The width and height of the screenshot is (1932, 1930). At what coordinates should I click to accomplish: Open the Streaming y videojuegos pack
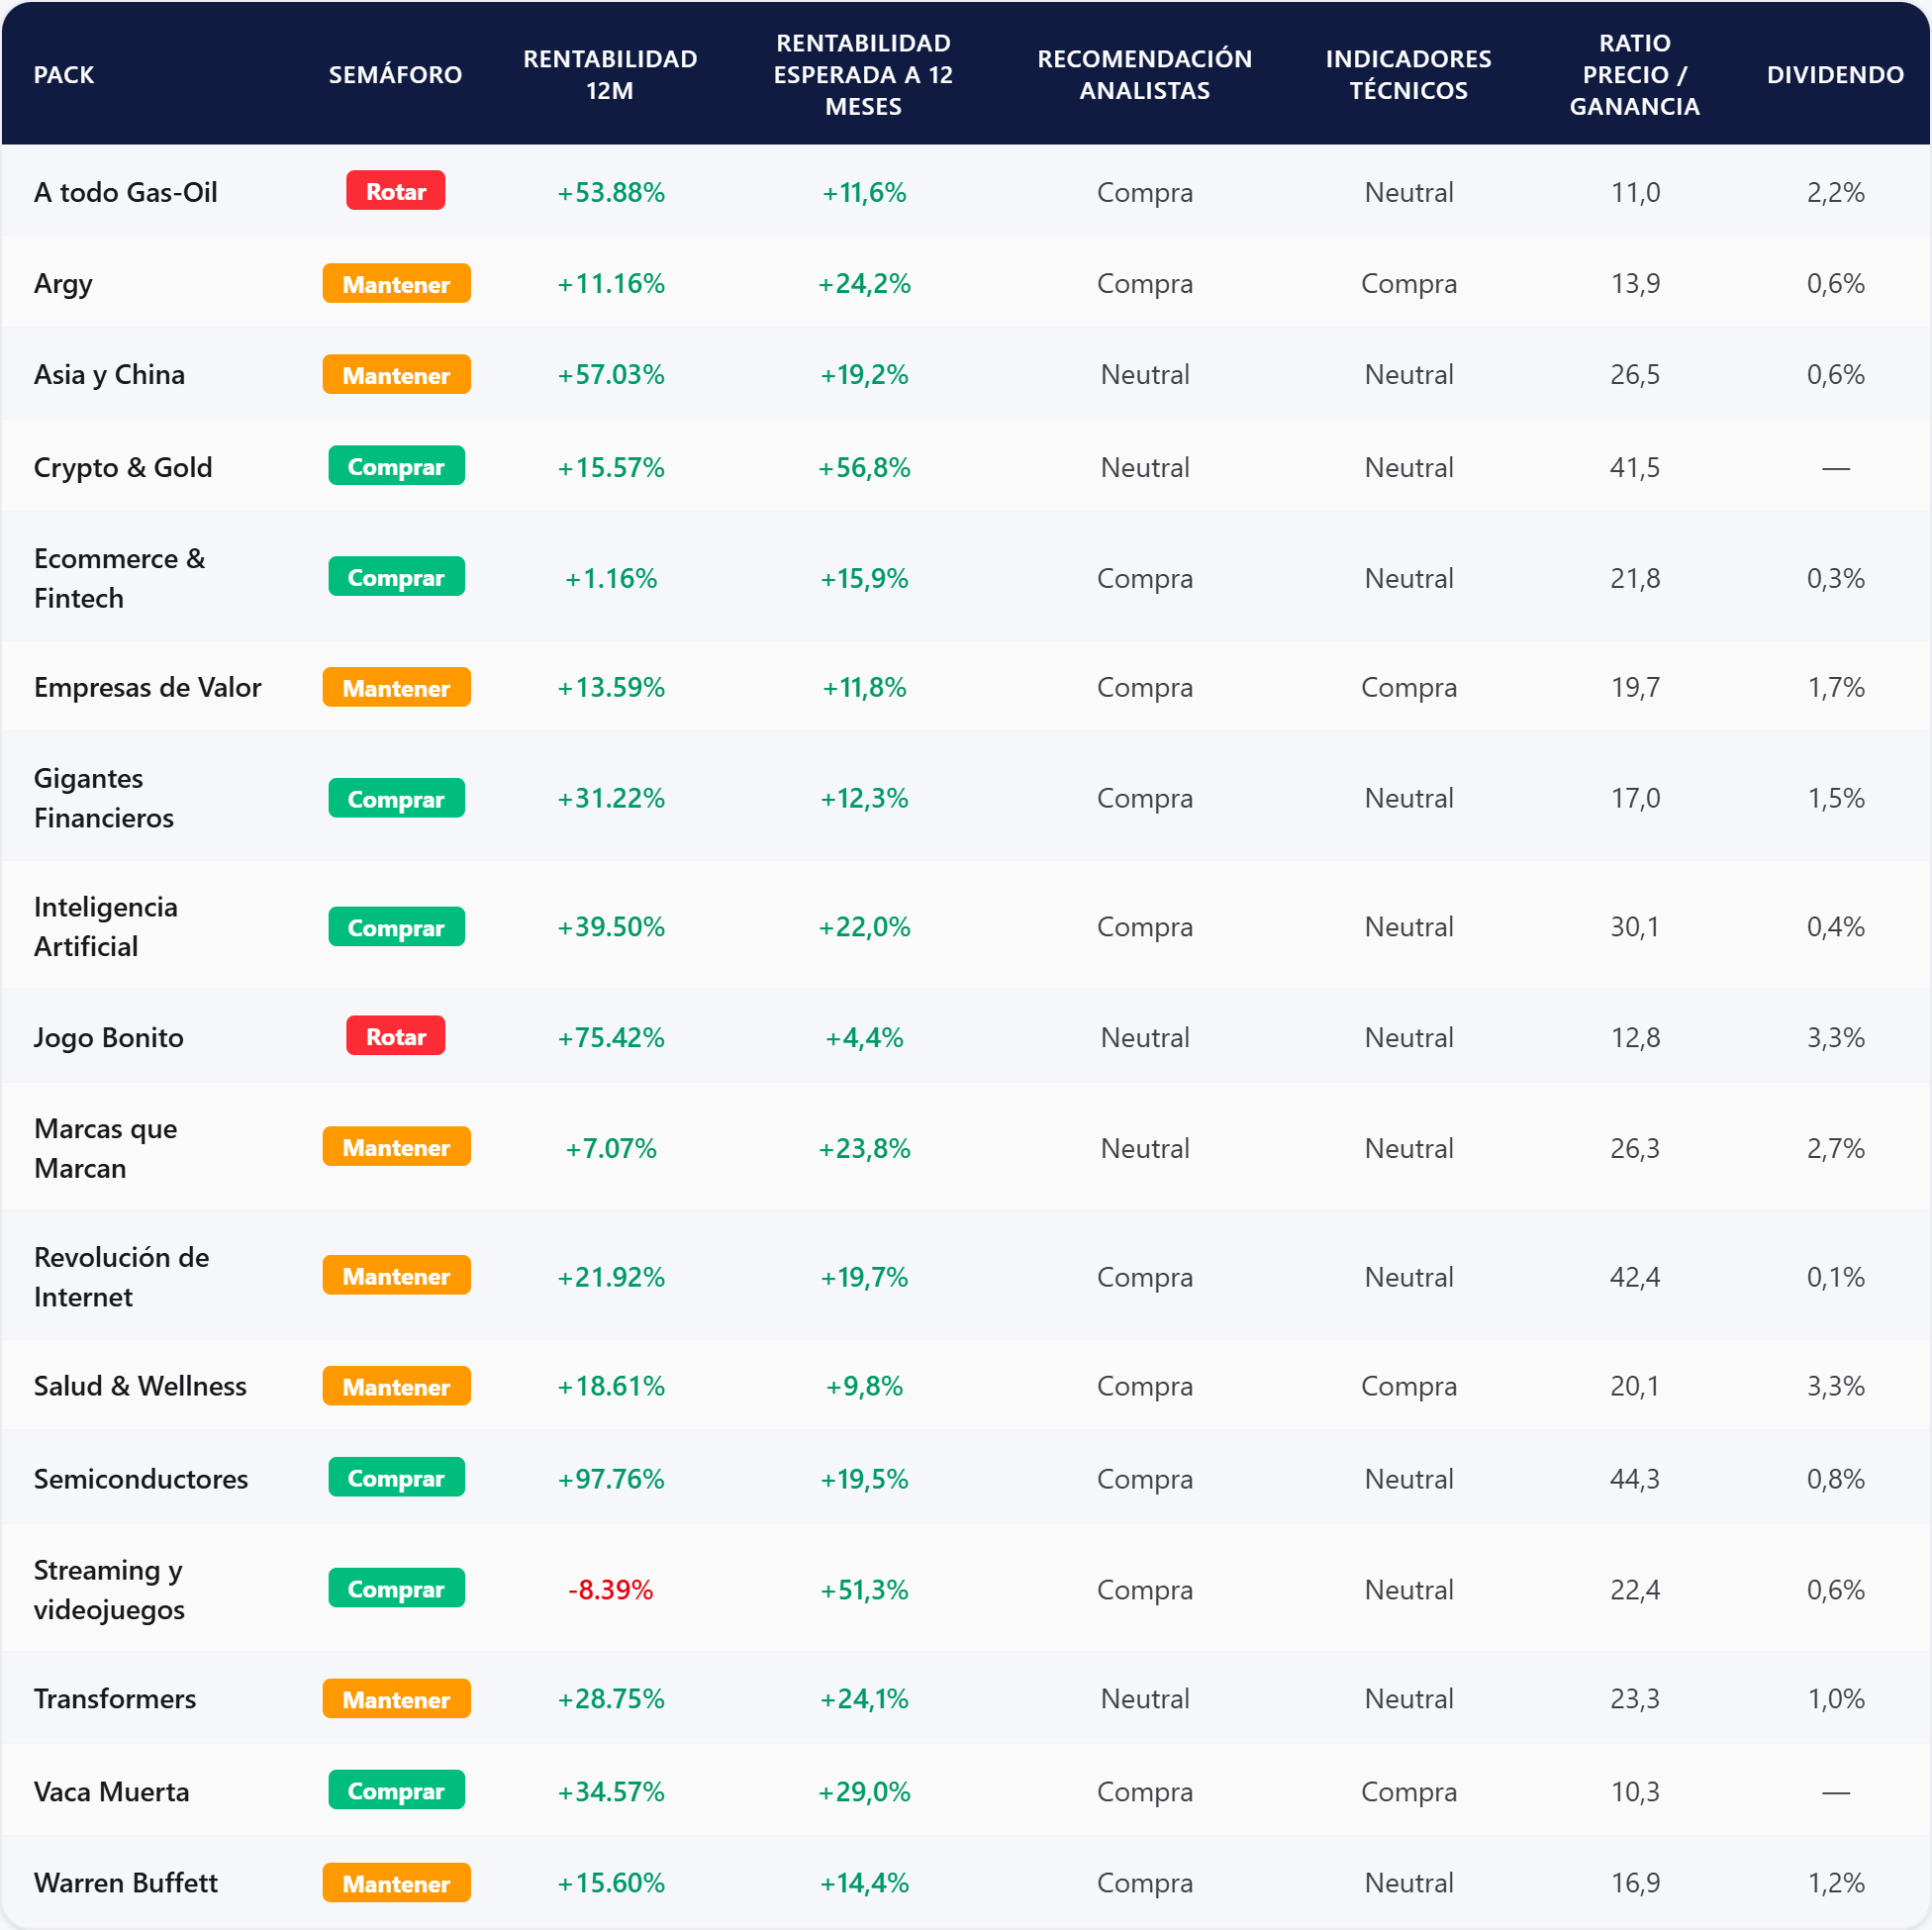pos(108,1589)
